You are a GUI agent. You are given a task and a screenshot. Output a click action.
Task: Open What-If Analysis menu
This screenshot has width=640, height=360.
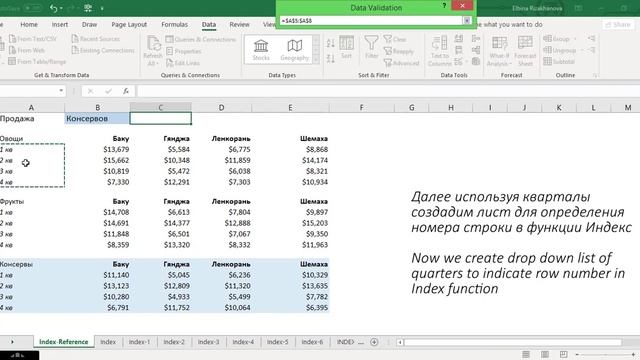(x=499, y=51)
